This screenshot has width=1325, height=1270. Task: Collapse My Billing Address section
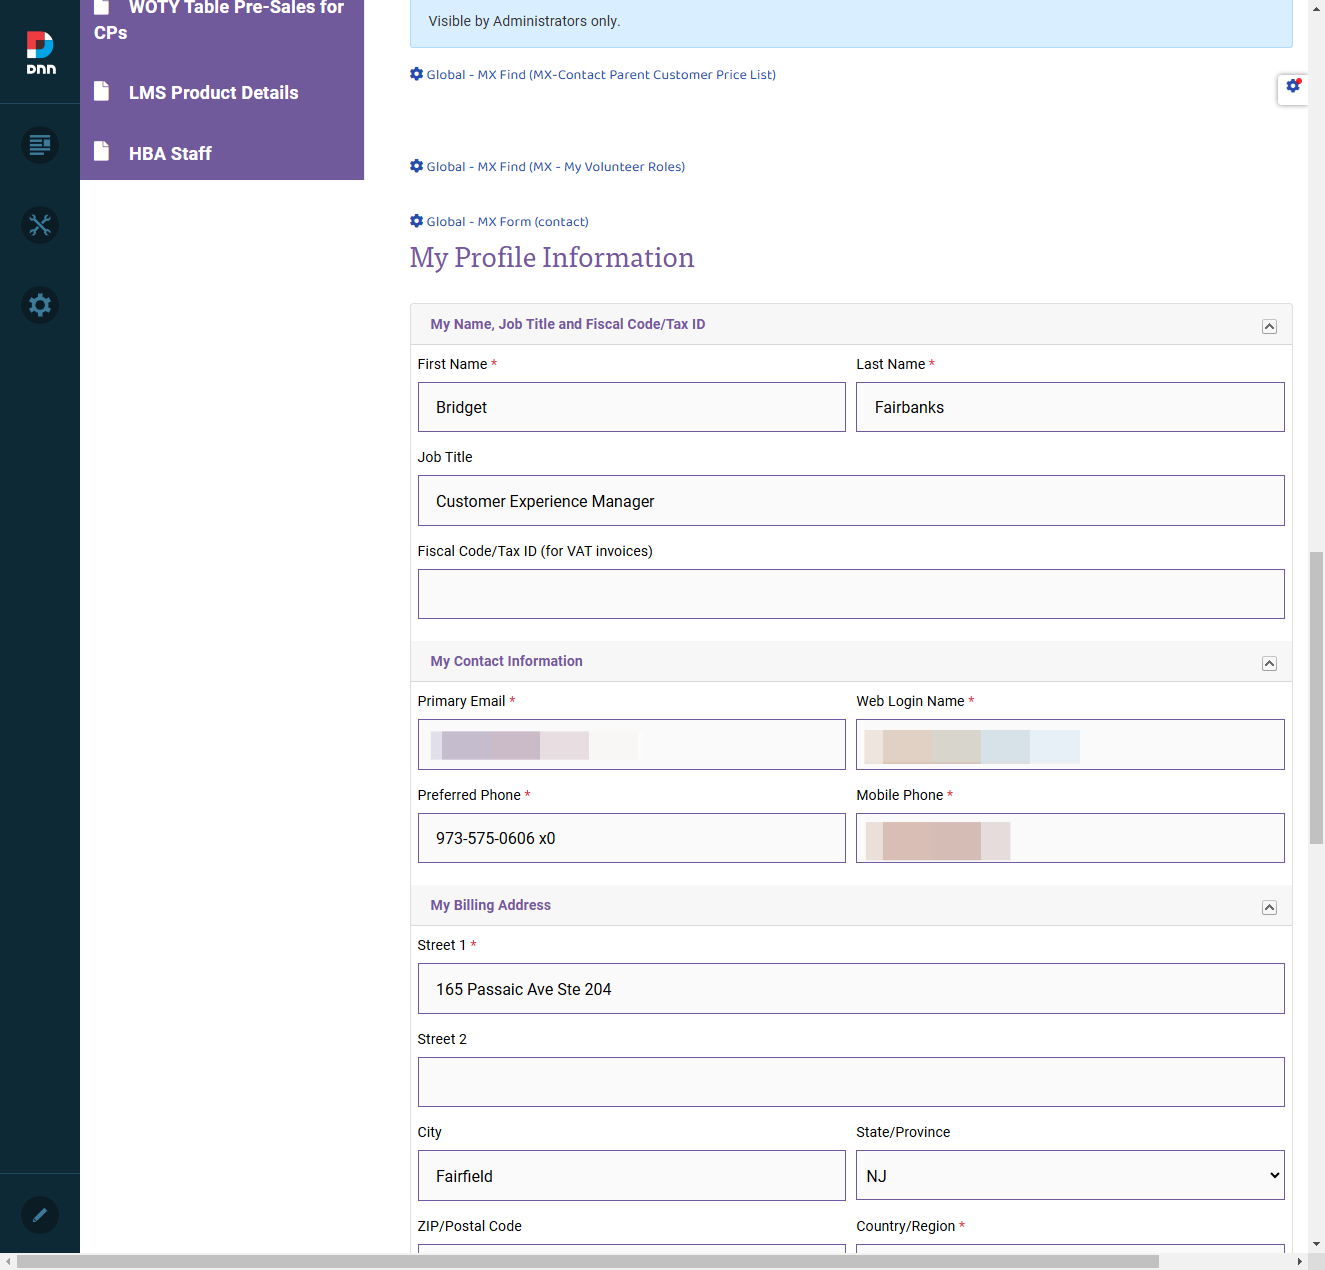[x=1269, y=907]
